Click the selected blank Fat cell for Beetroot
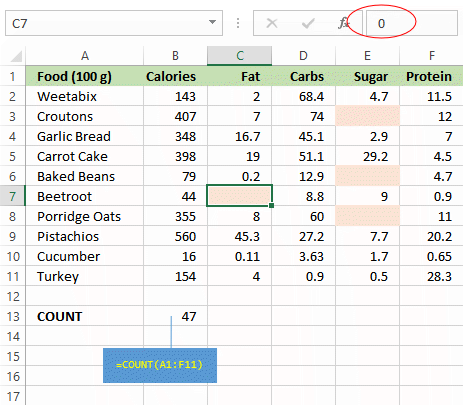 (x=239, y=196)
